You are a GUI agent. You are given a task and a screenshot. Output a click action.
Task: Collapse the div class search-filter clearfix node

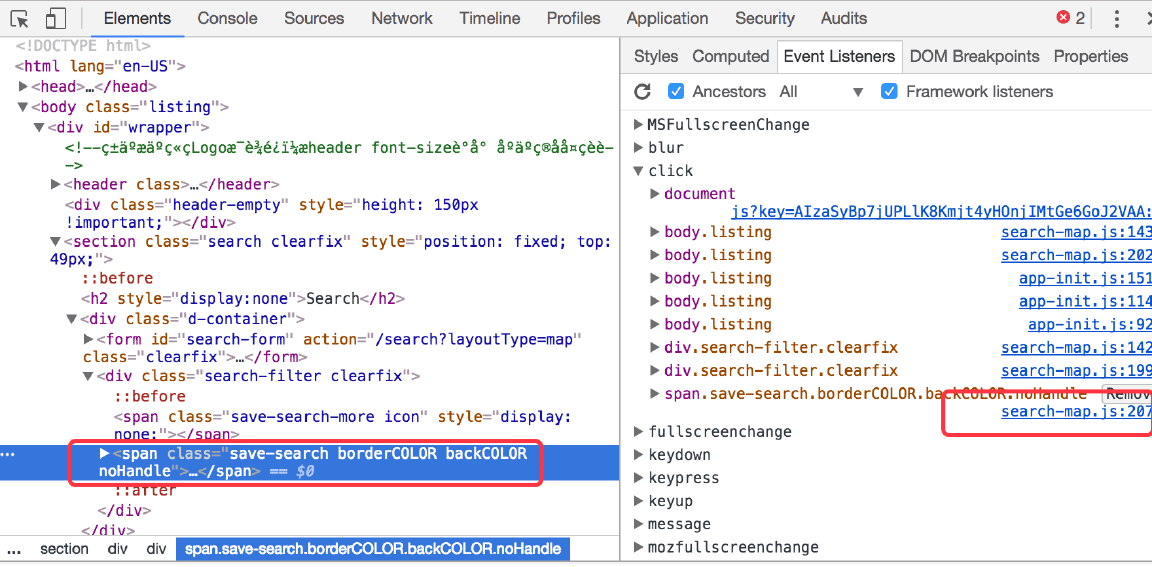[88, 376]
